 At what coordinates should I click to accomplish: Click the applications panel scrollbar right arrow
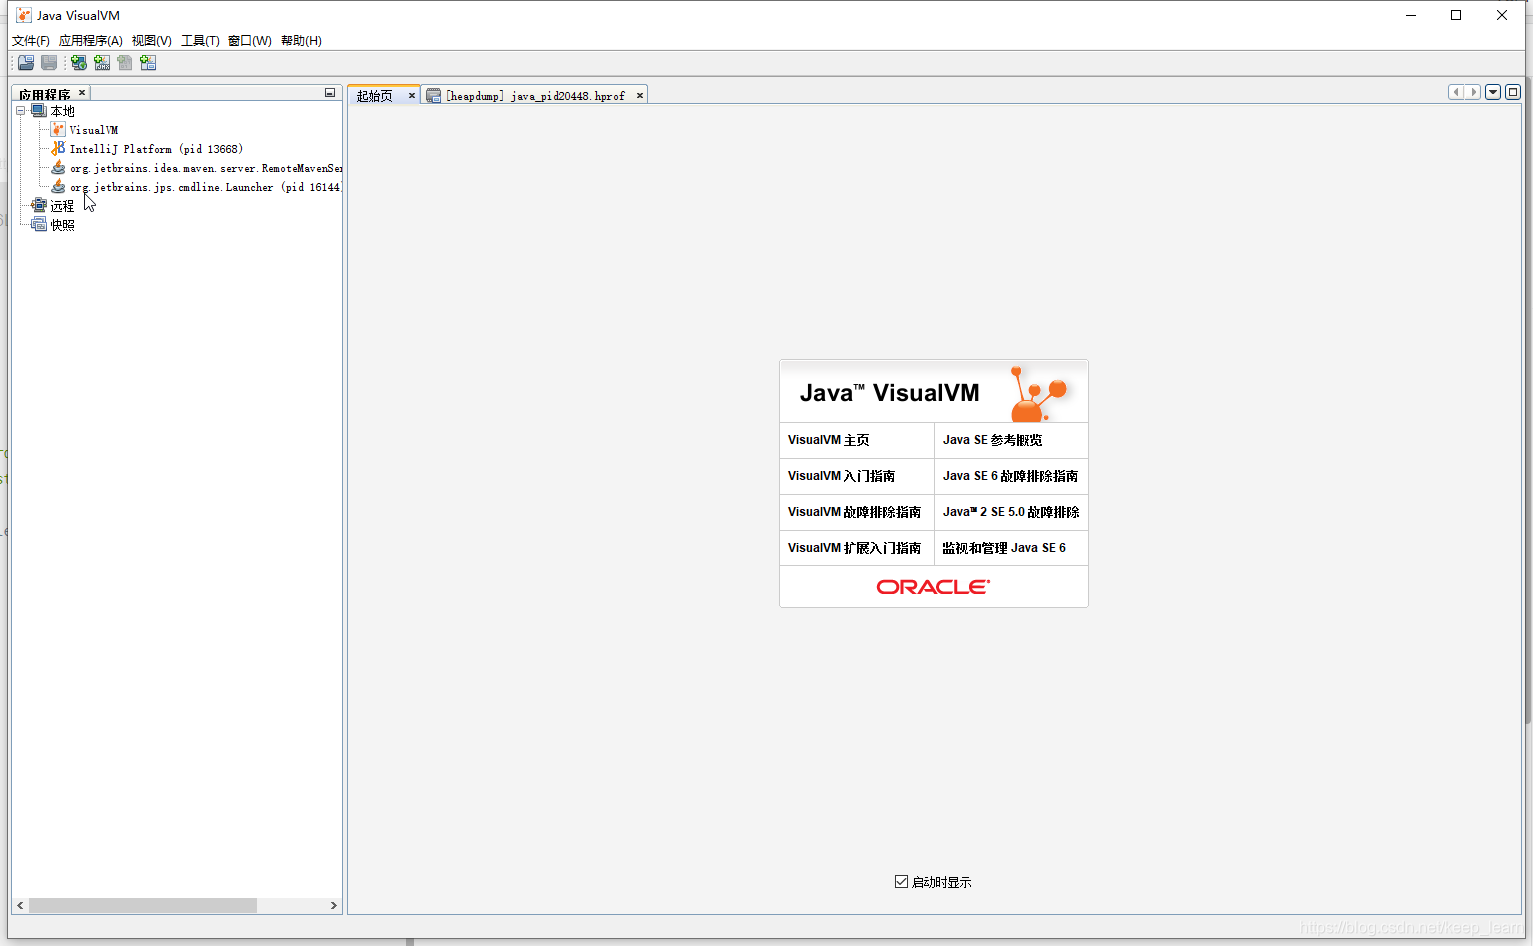334,905
